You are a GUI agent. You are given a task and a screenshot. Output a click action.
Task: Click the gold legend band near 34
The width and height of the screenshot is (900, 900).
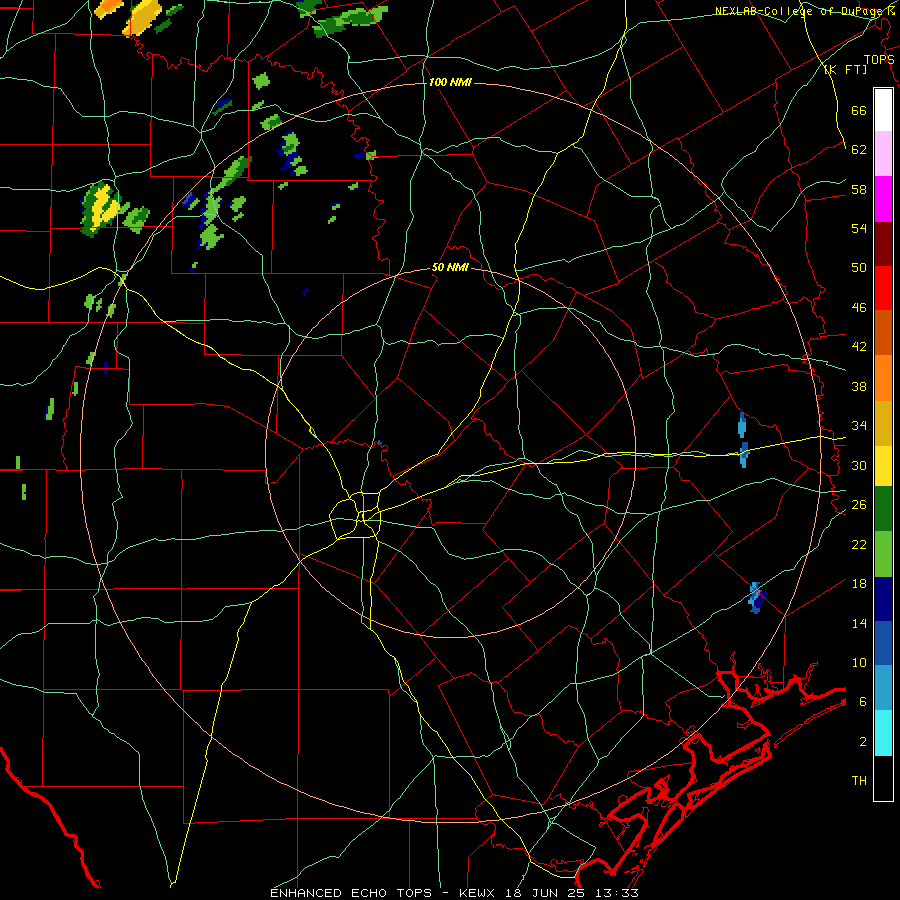883,423
